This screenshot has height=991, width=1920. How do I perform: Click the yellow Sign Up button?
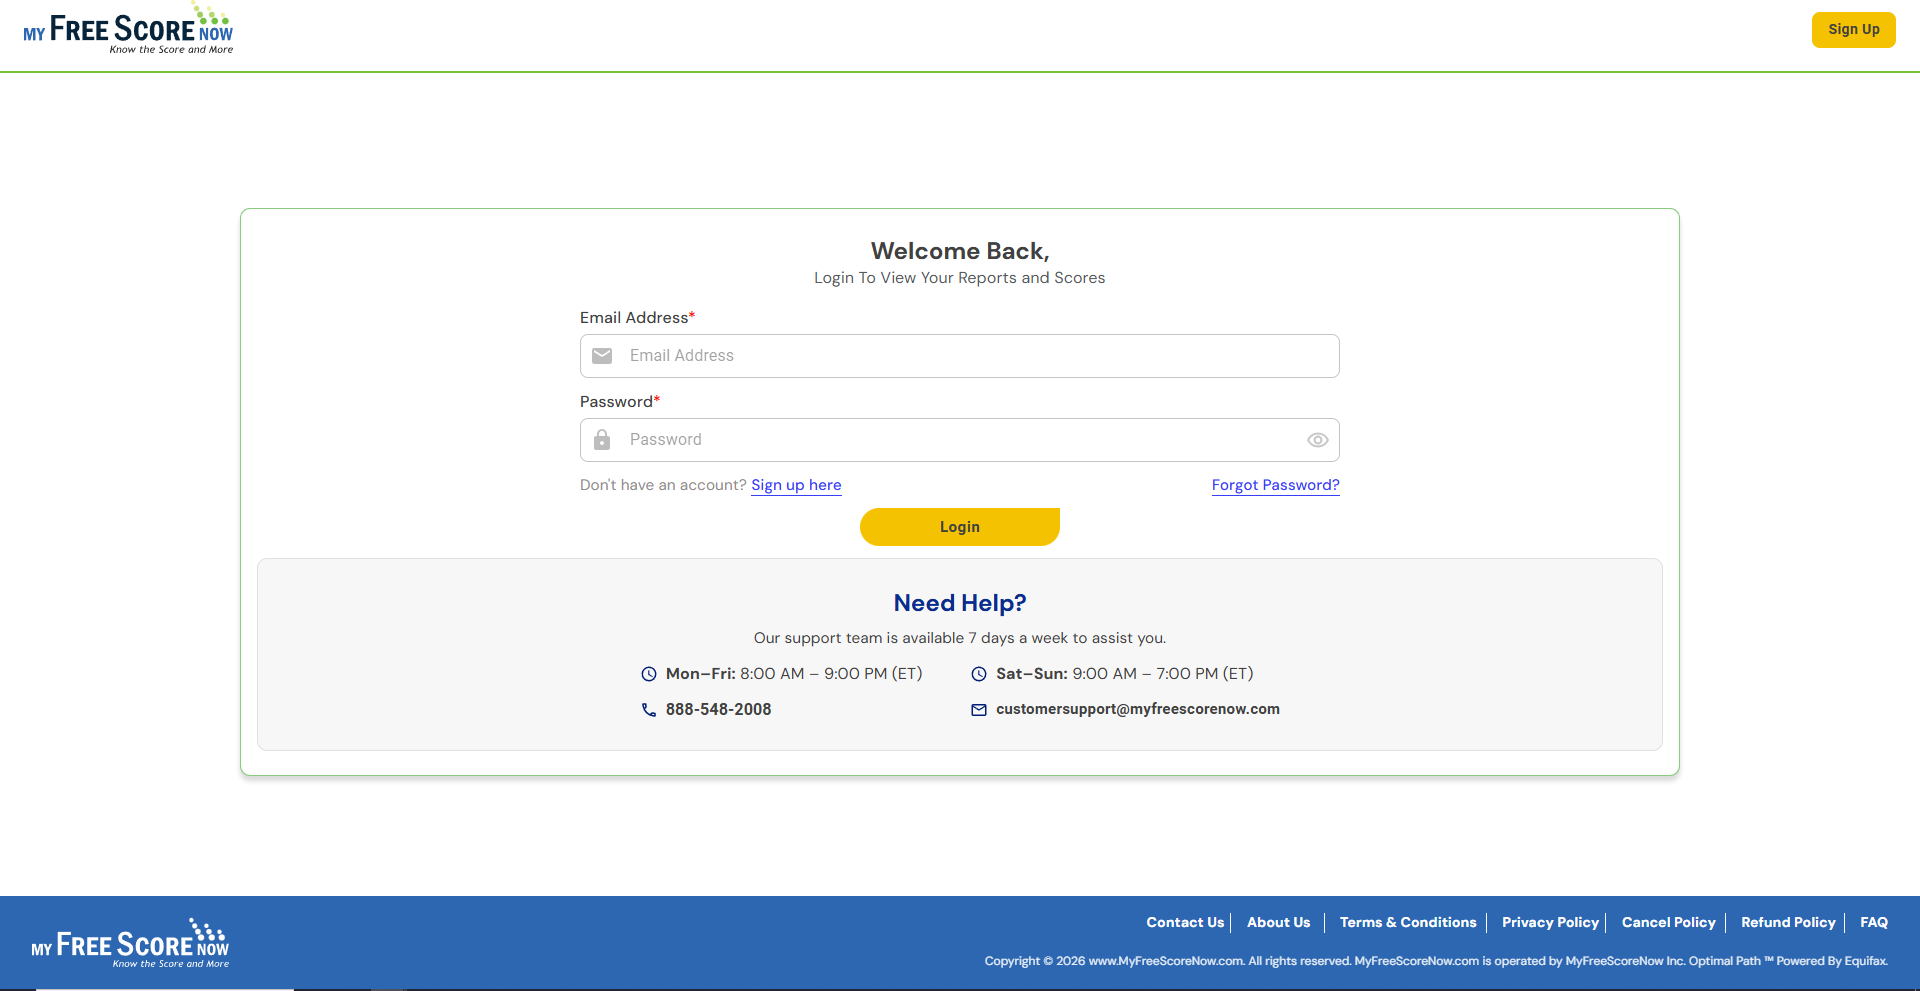coord(1854,30)
